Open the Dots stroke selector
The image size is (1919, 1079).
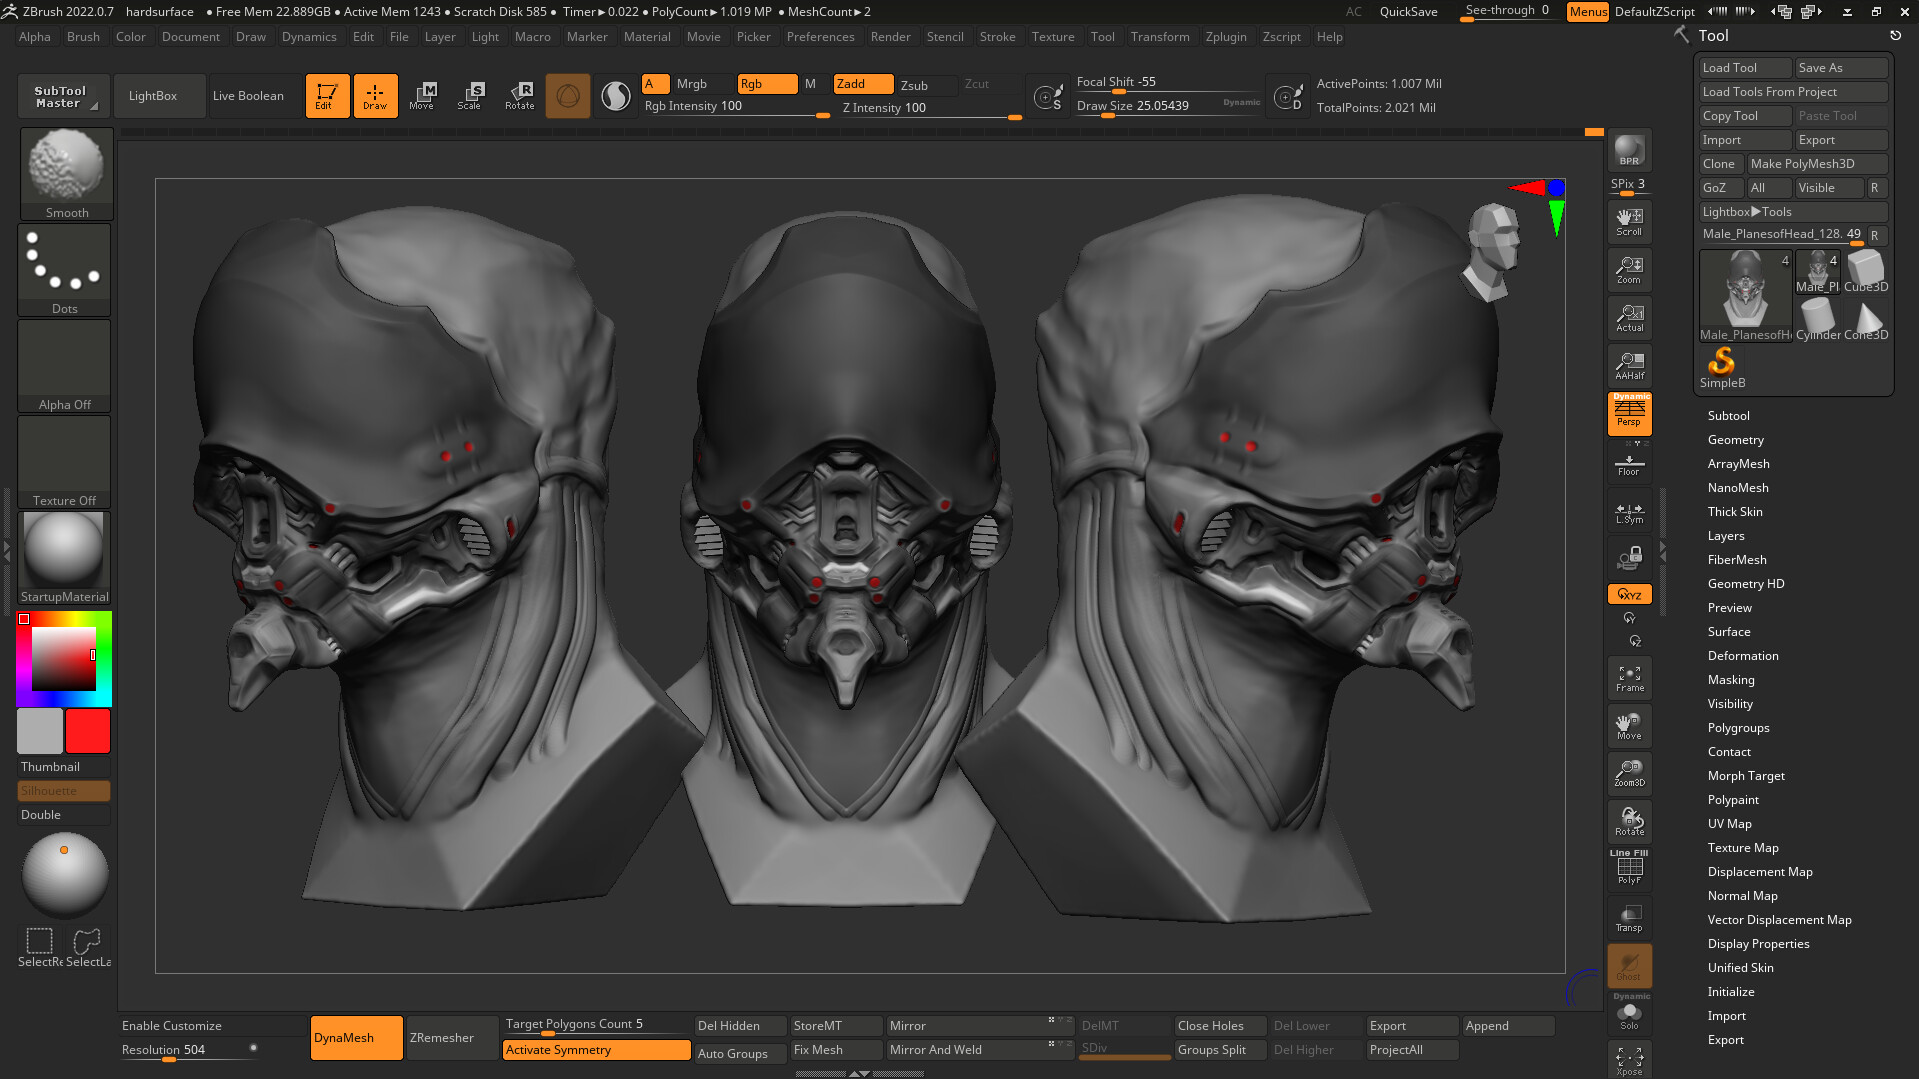coord(63,263)
